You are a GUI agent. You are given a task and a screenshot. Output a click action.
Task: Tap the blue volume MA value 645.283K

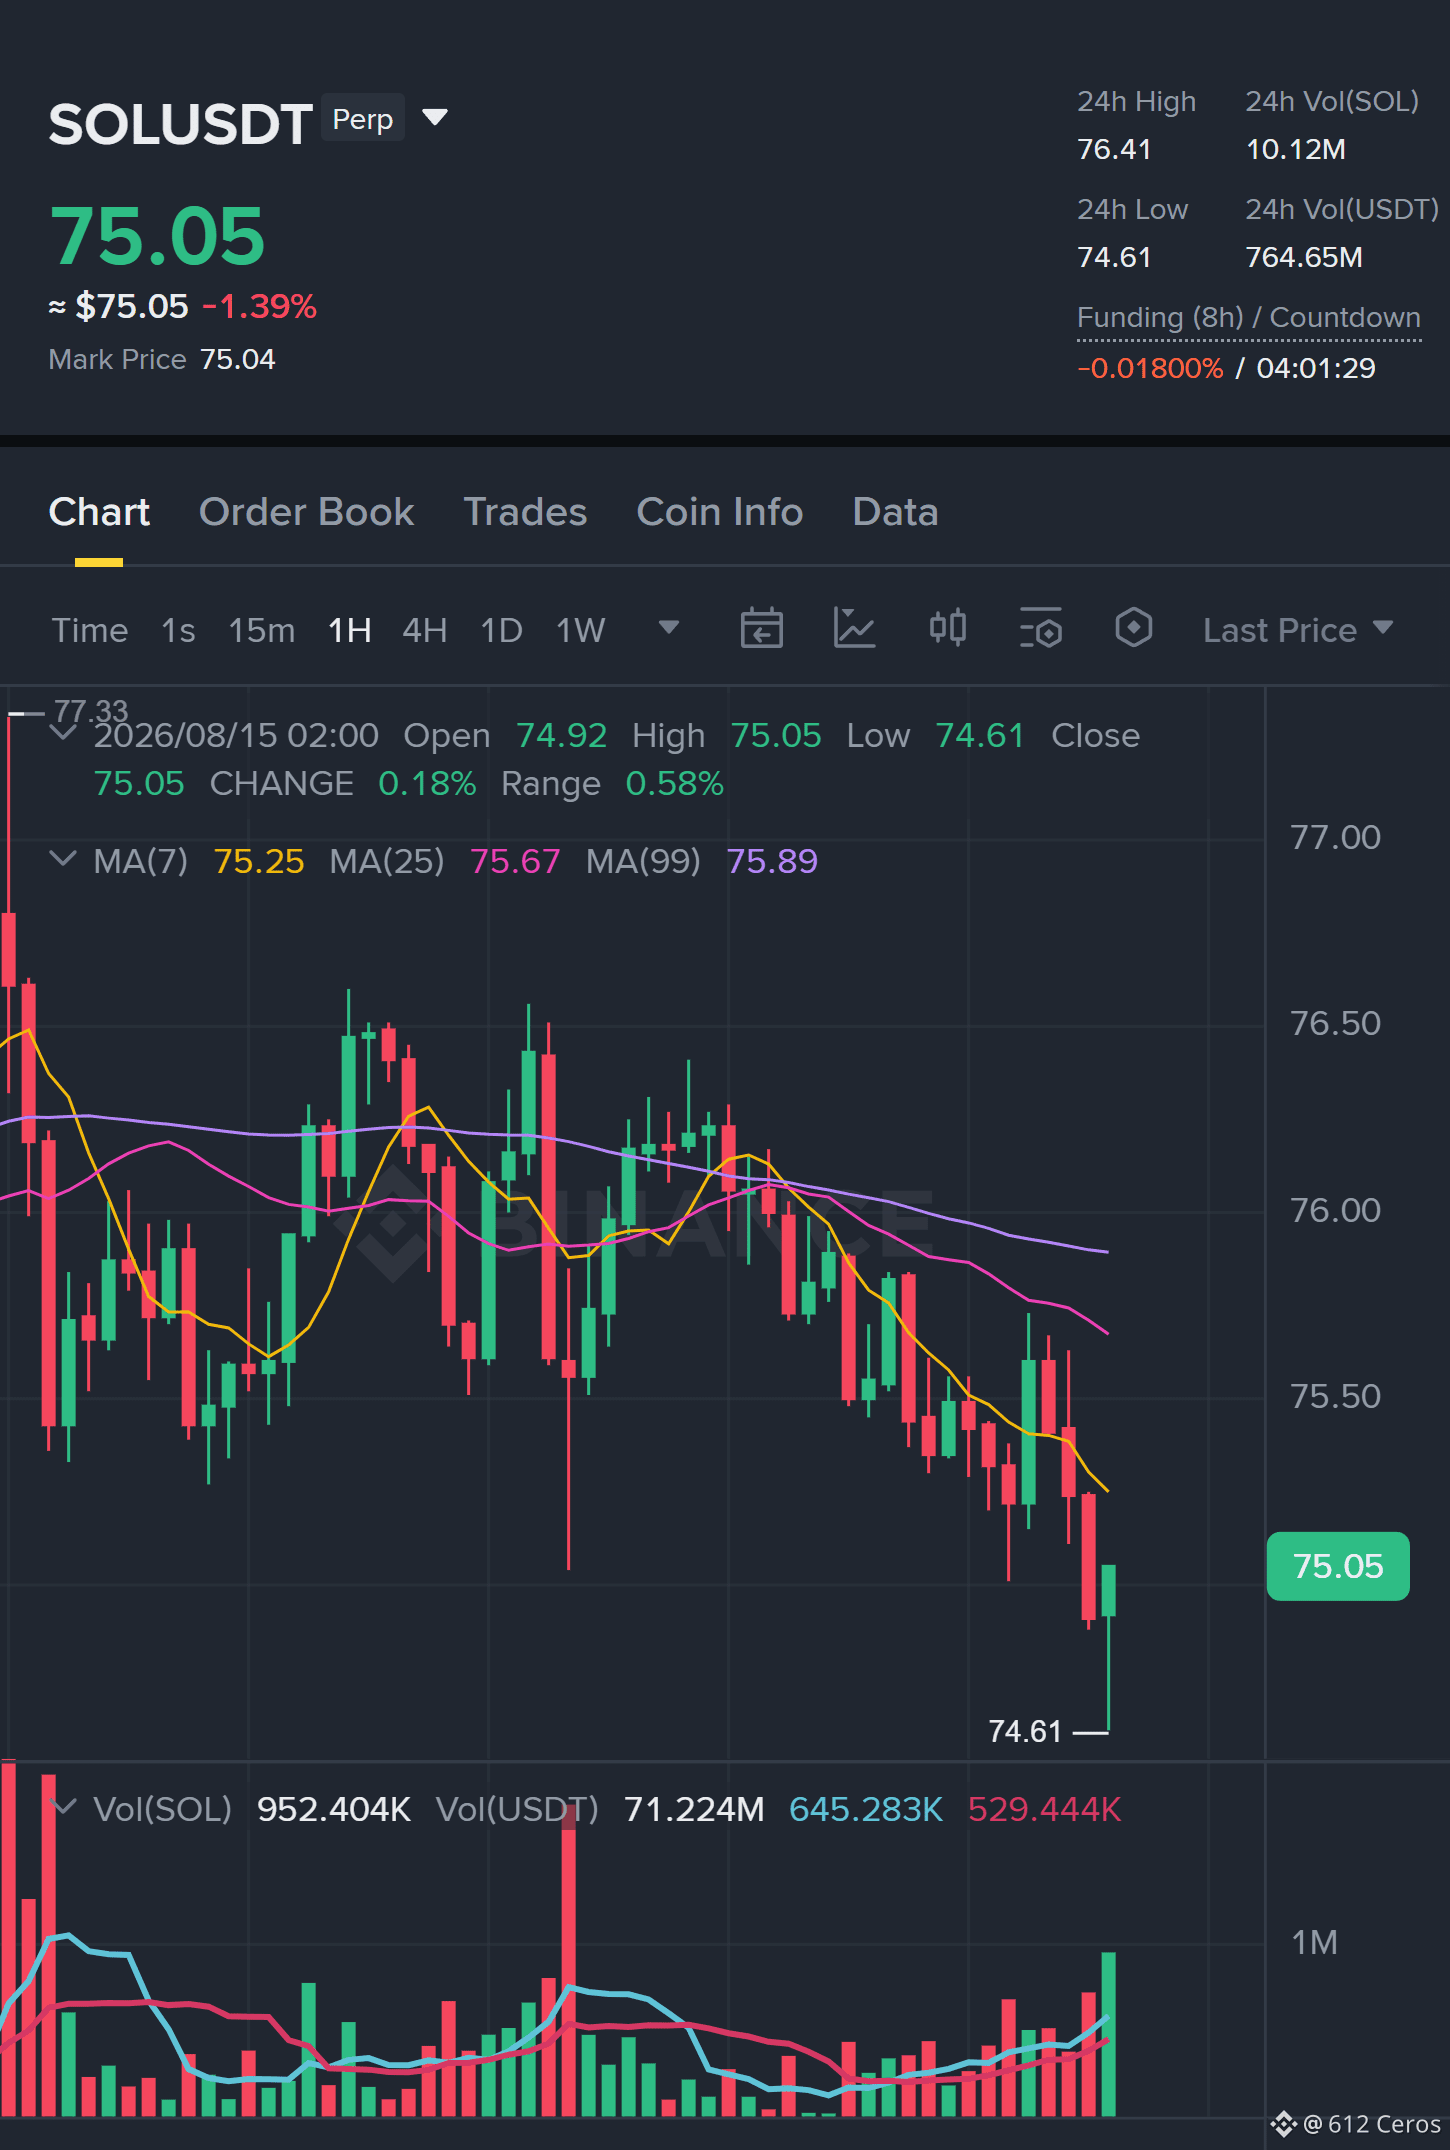(866, 1809)
